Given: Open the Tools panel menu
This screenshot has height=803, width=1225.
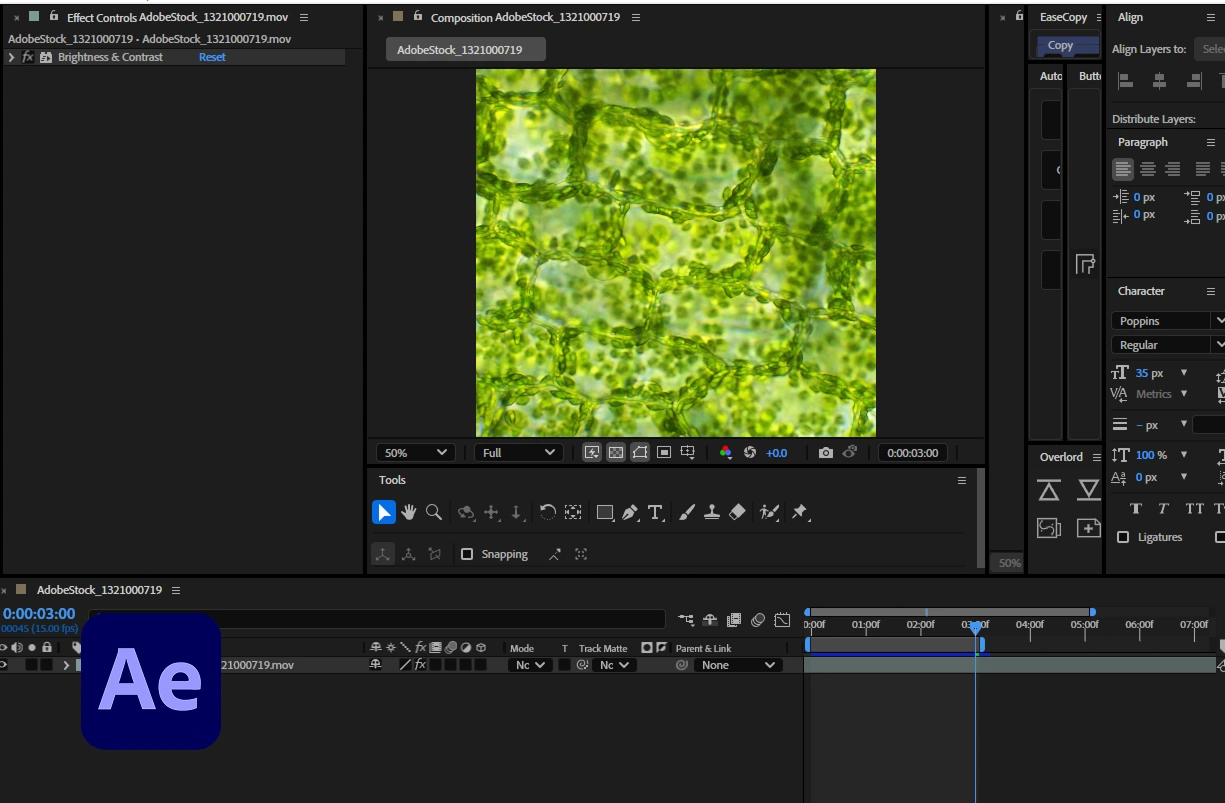Looking at the screenshot, I should pyautogui.click(x=962, y=480).
